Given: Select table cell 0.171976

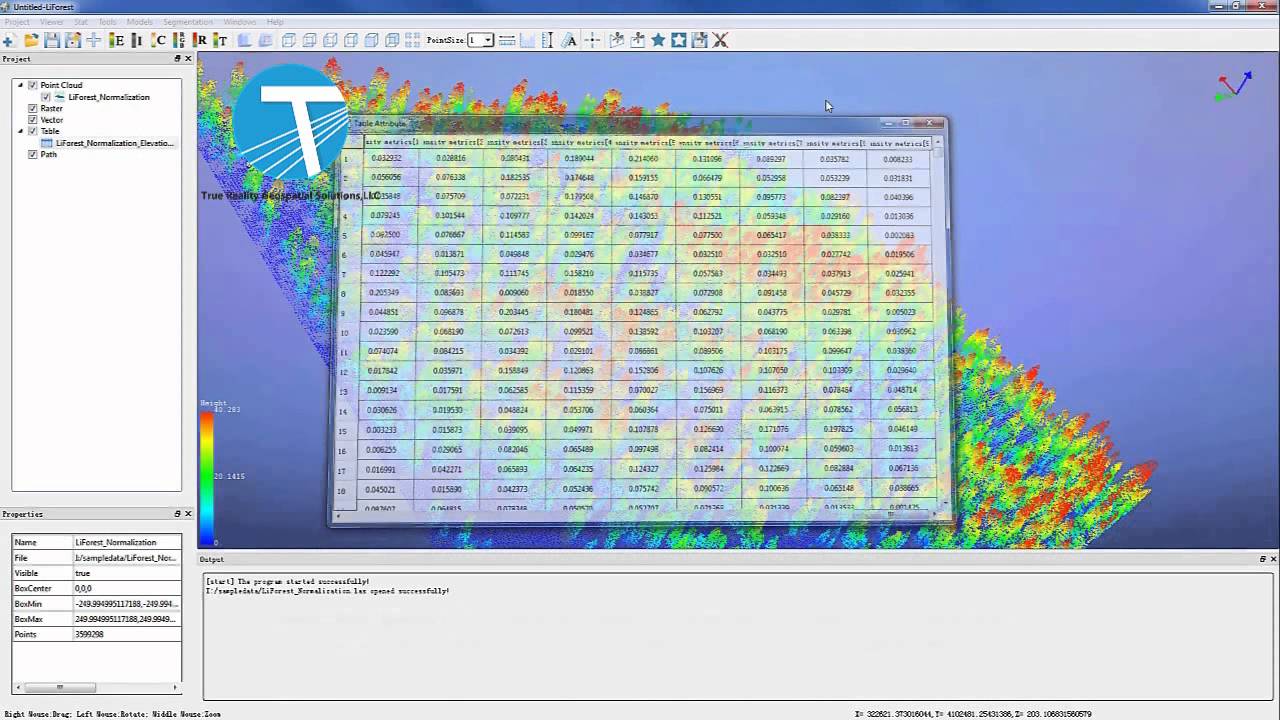Looking at the screenshot, I should 773,429.
